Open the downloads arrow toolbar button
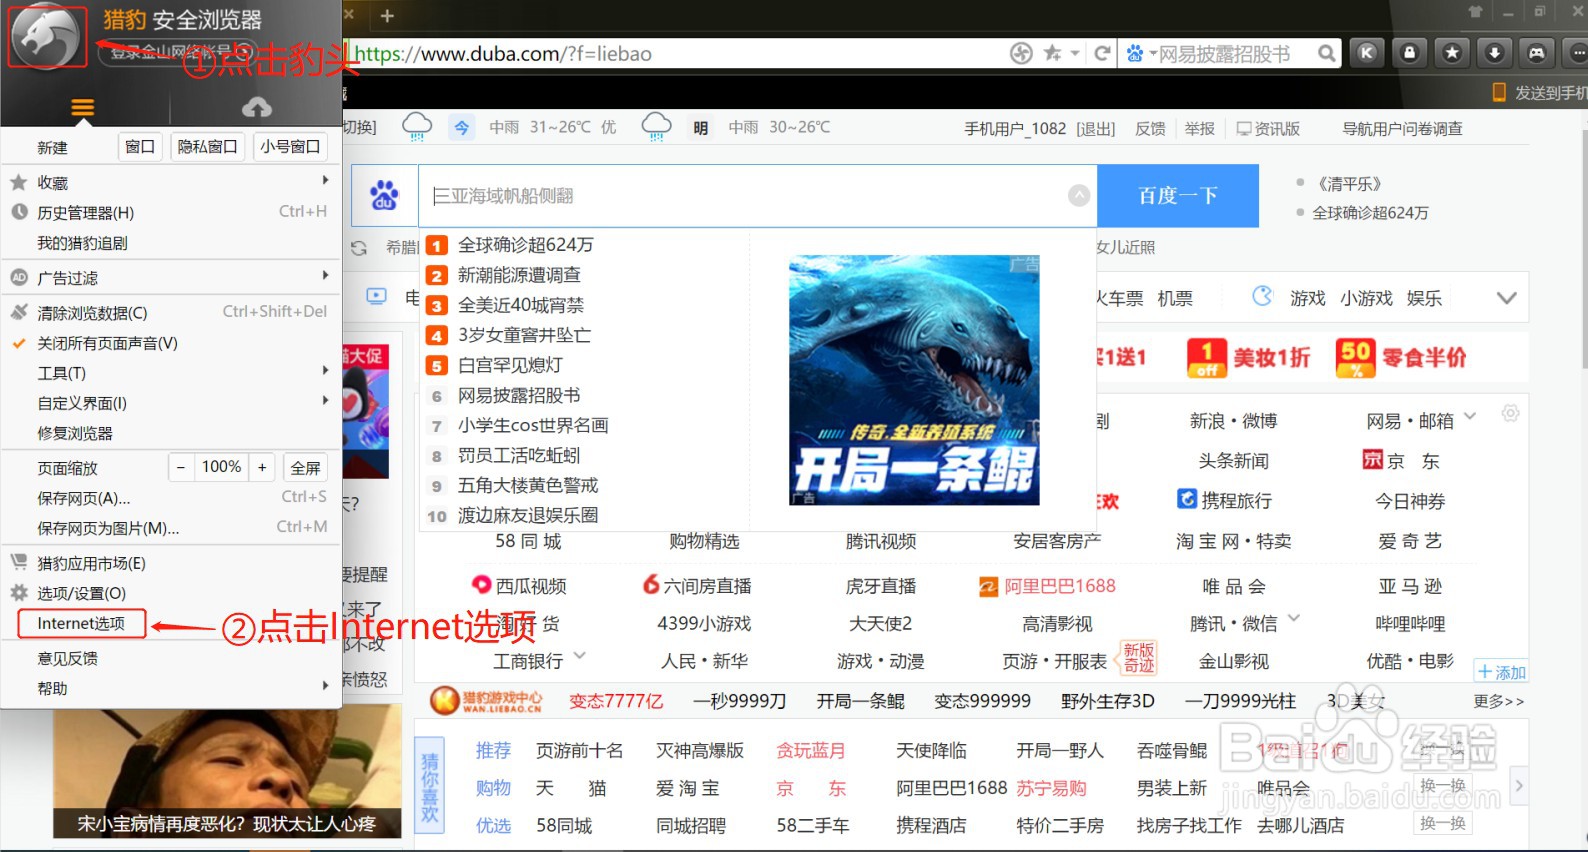Image resolution: width=1588 pixels, height=852 pixels. click(1494, 53)
